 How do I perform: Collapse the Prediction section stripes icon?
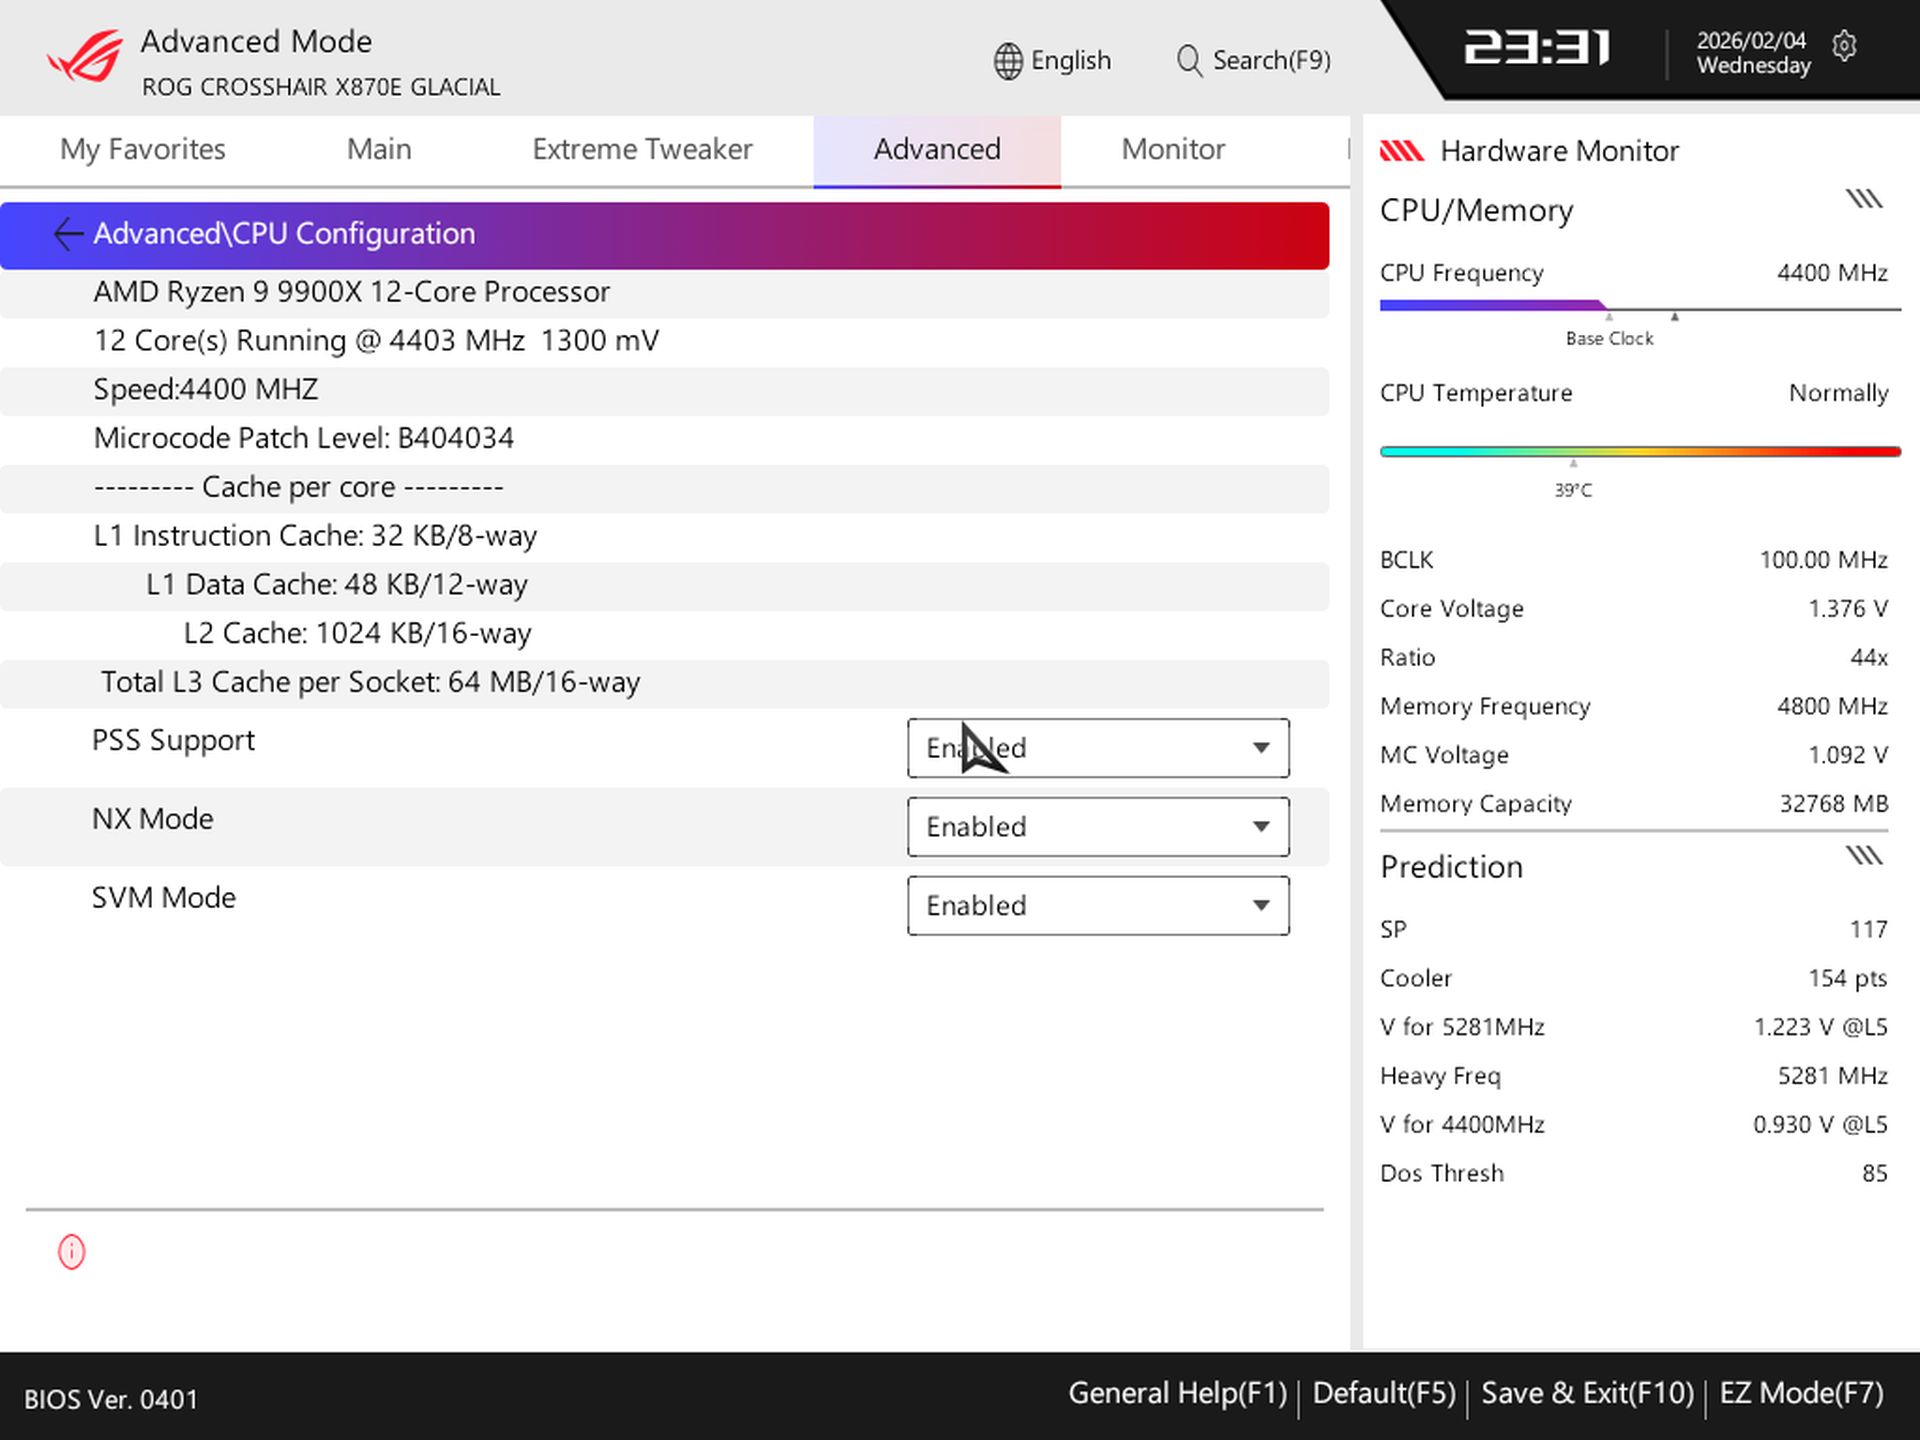coord(1863,856)
